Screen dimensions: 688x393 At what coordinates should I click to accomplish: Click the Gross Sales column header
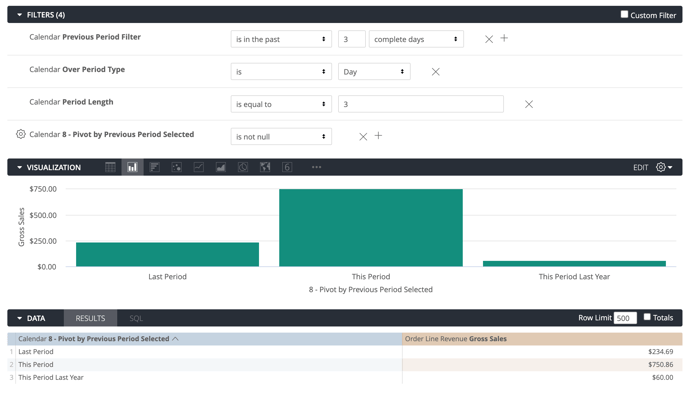(542, 339)
